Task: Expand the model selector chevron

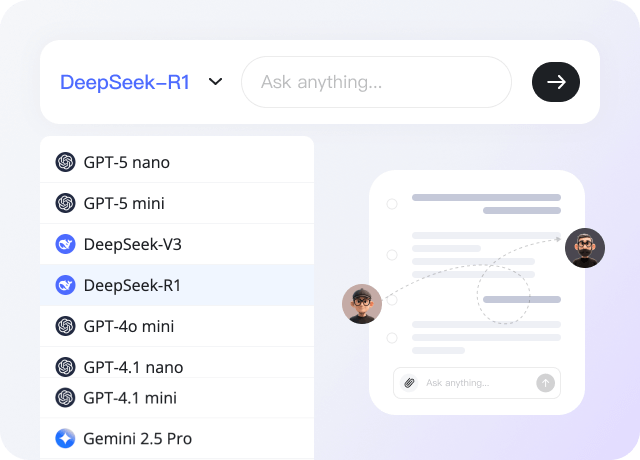Action: [x=215, y=82]
